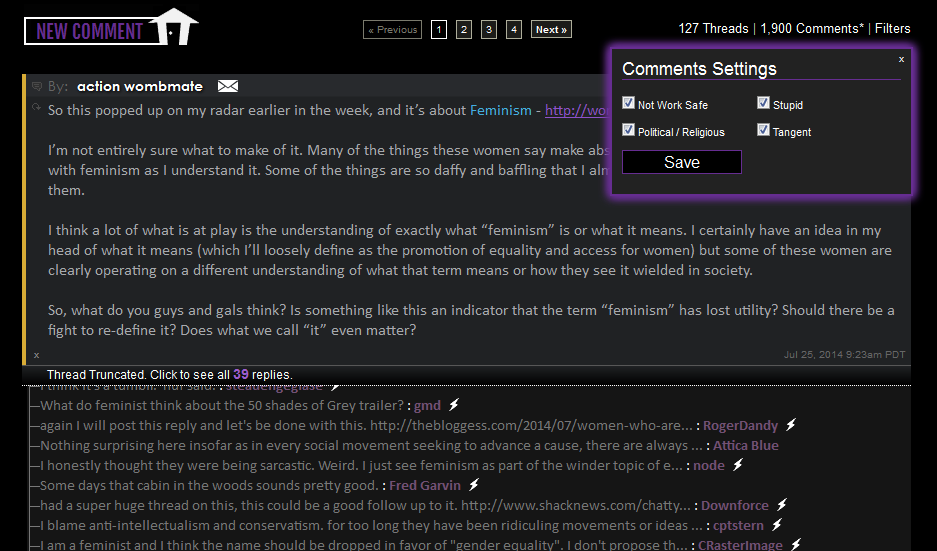Click the lightning bolt next to Downforce

[x=782, y=505]
